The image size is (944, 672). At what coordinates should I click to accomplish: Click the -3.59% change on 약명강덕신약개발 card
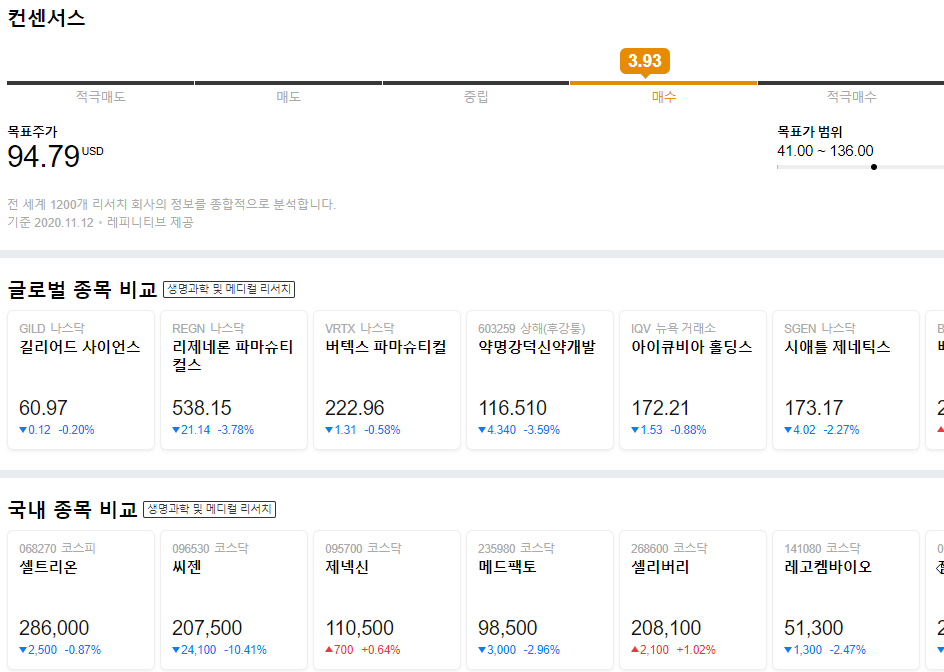tap(541, 429)
